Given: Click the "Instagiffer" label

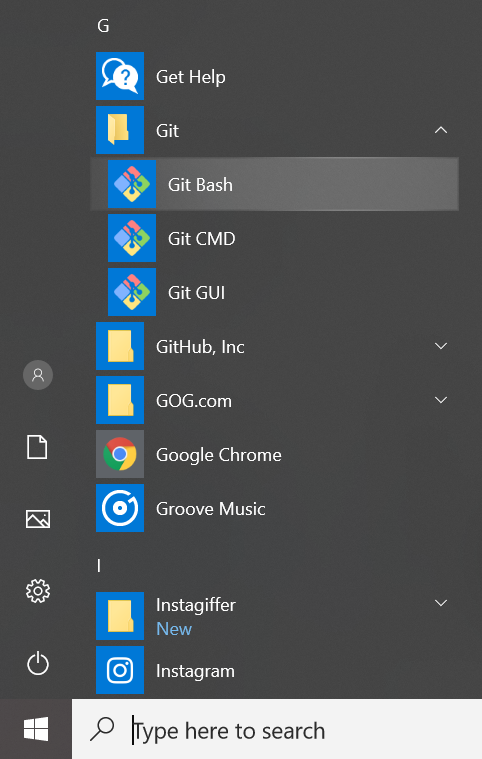Looking at the screenshot, I should click(196, 605).
